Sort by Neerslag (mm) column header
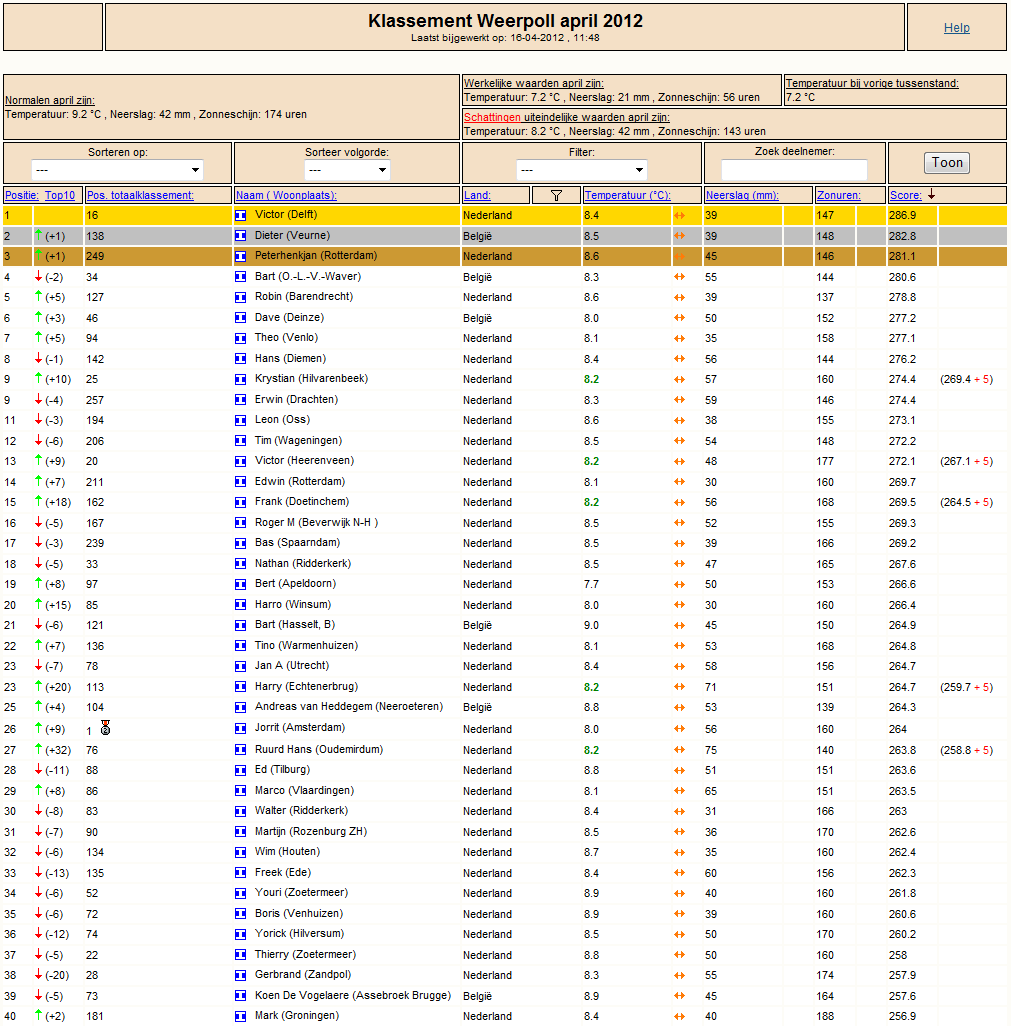1011x1026 pixels. click(x=742, y=195)
